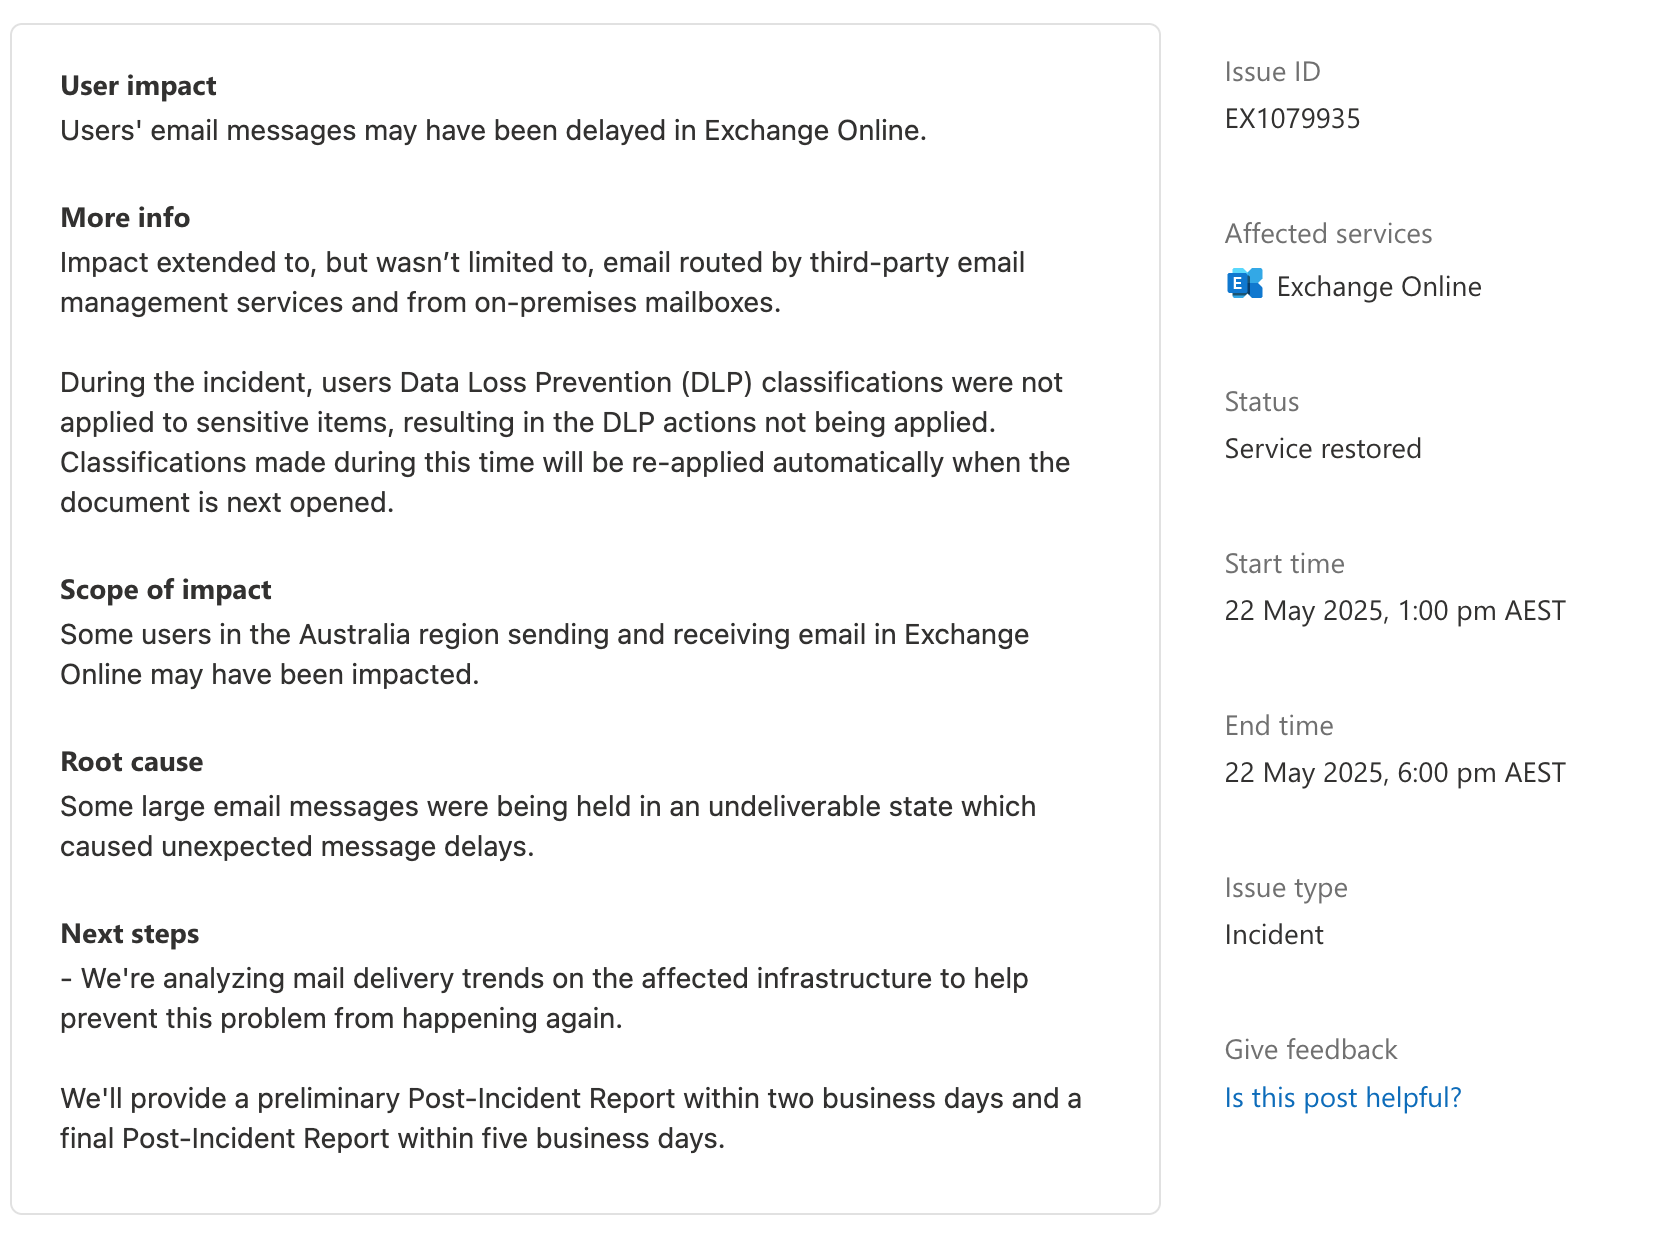Click the paragraph about DLP classifications
1660x1238 pixels.
pyautogui.click(x=565, y=442)
